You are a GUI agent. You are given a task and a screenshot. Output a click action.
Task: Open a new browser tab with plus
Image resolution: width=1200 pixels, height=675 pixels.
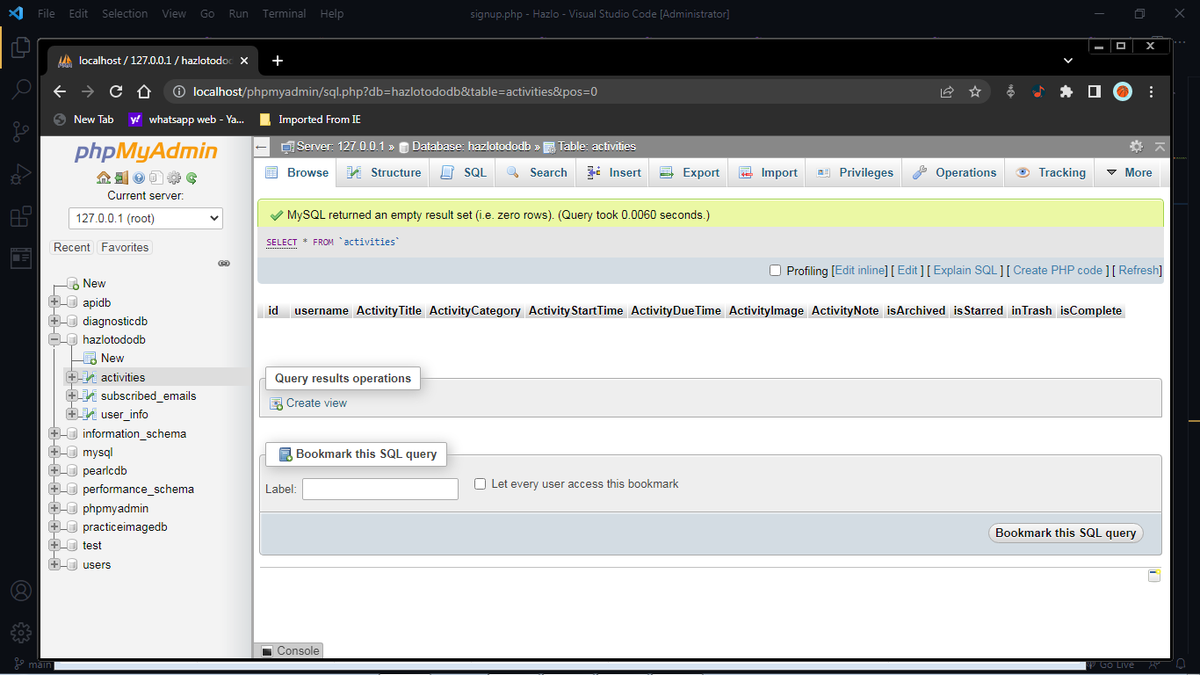click(277, 59)
